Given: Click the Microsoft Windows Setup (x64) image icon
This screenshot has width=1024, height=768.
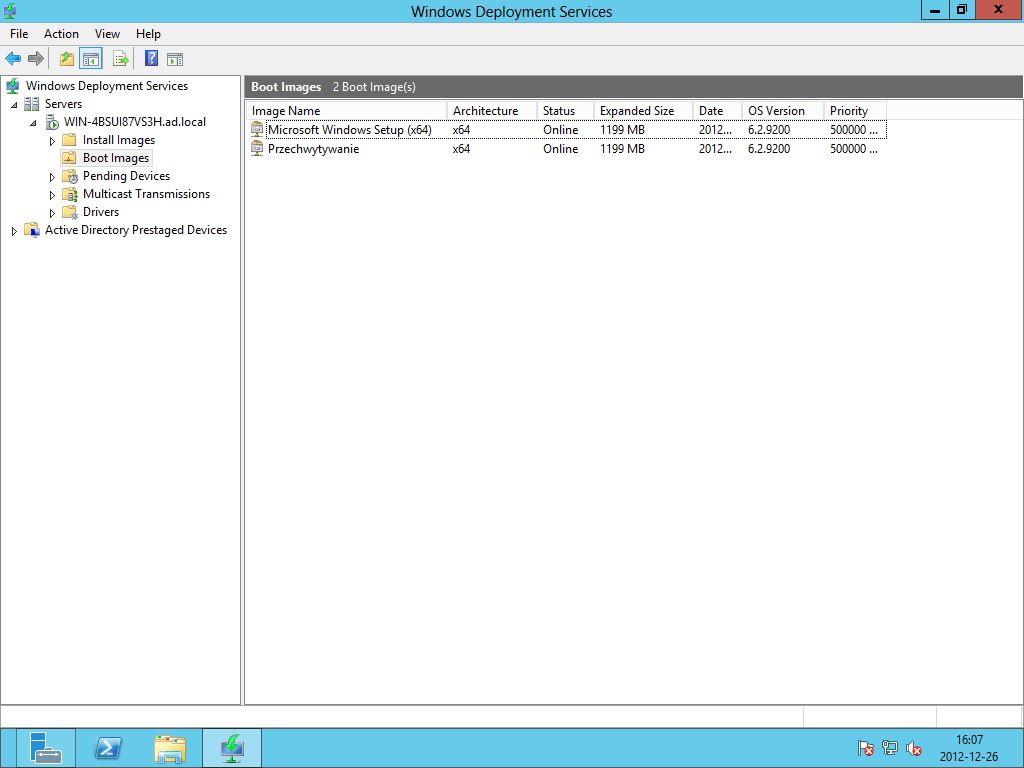Looking at the screenshot, I should point(257,129).
